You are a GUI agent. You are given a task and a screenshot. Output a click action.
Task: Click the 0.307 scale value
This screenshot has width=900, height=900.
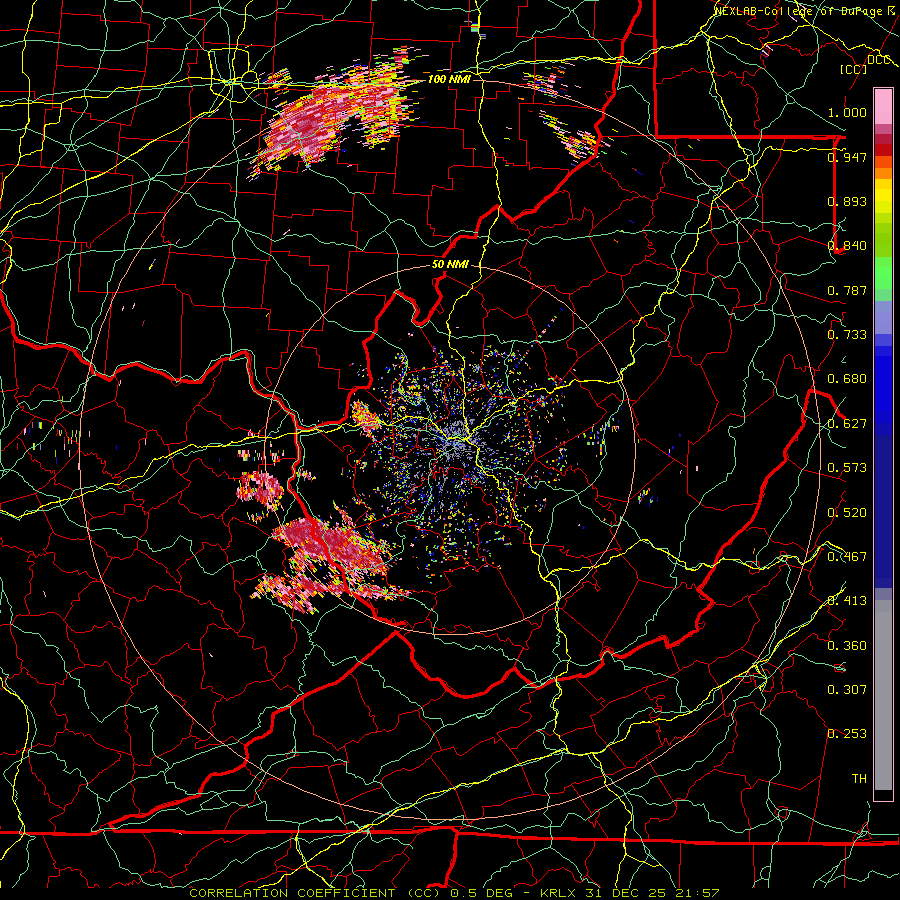[847, 690]
